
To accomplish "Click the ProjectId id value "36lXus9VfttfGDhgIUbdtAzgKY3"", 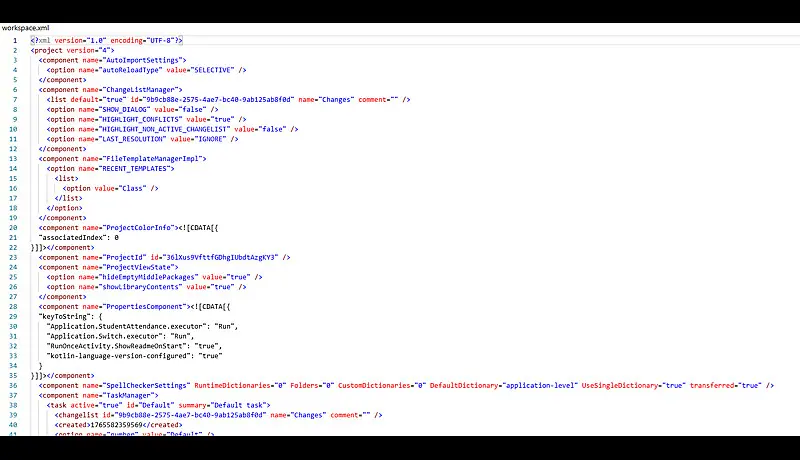I will point(220,258).
